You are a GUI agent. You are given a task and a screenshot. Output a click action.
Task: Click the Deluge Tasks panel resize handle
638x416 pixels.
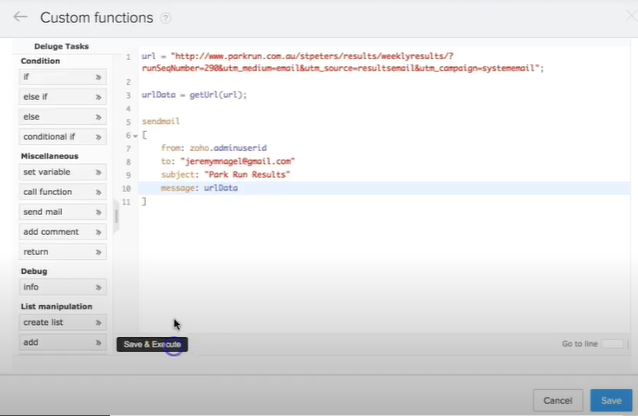pyautogui.click(x=116, y=216)
